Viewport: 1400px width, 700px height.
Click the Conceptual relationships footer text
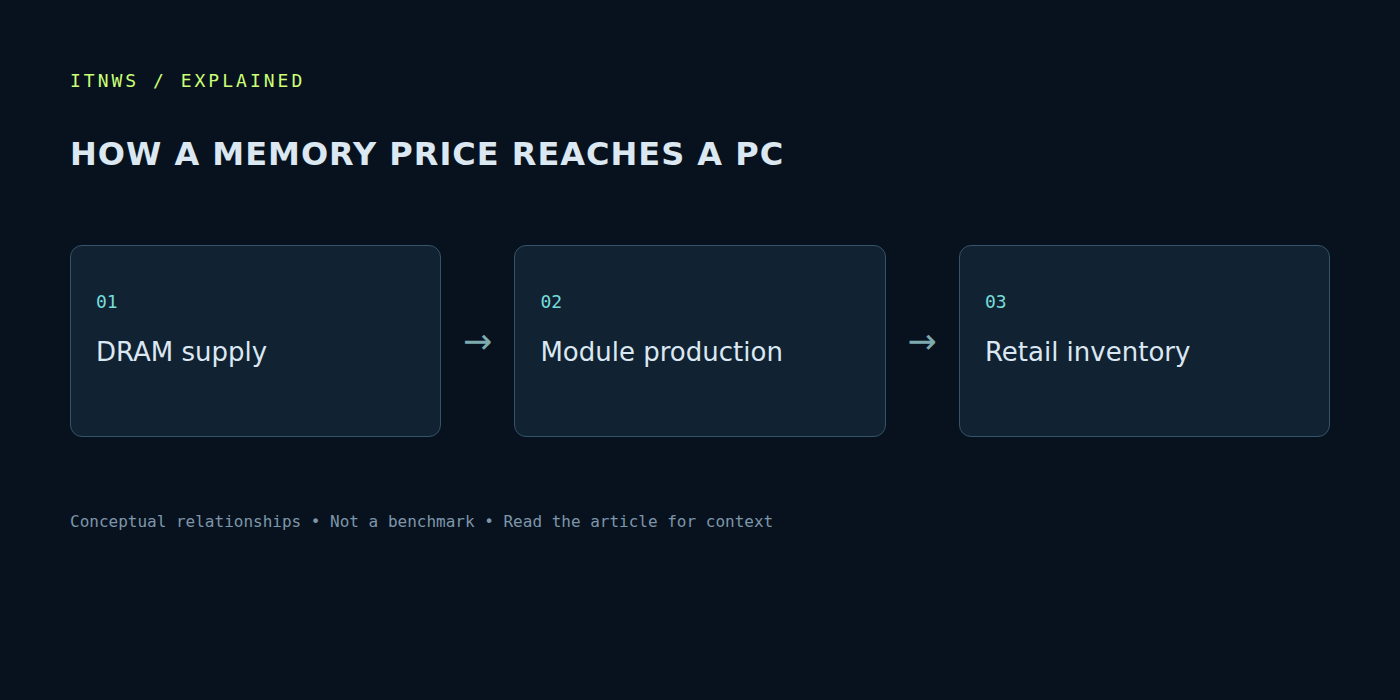click(185, 521)
